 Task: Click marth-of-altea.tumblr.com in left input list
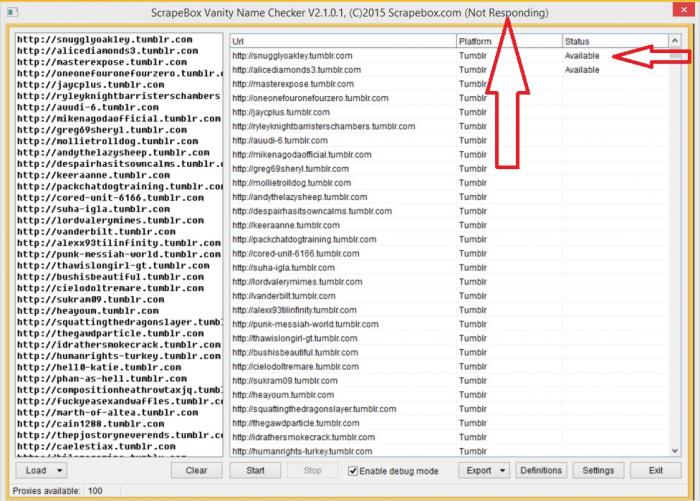click(108, 413)
